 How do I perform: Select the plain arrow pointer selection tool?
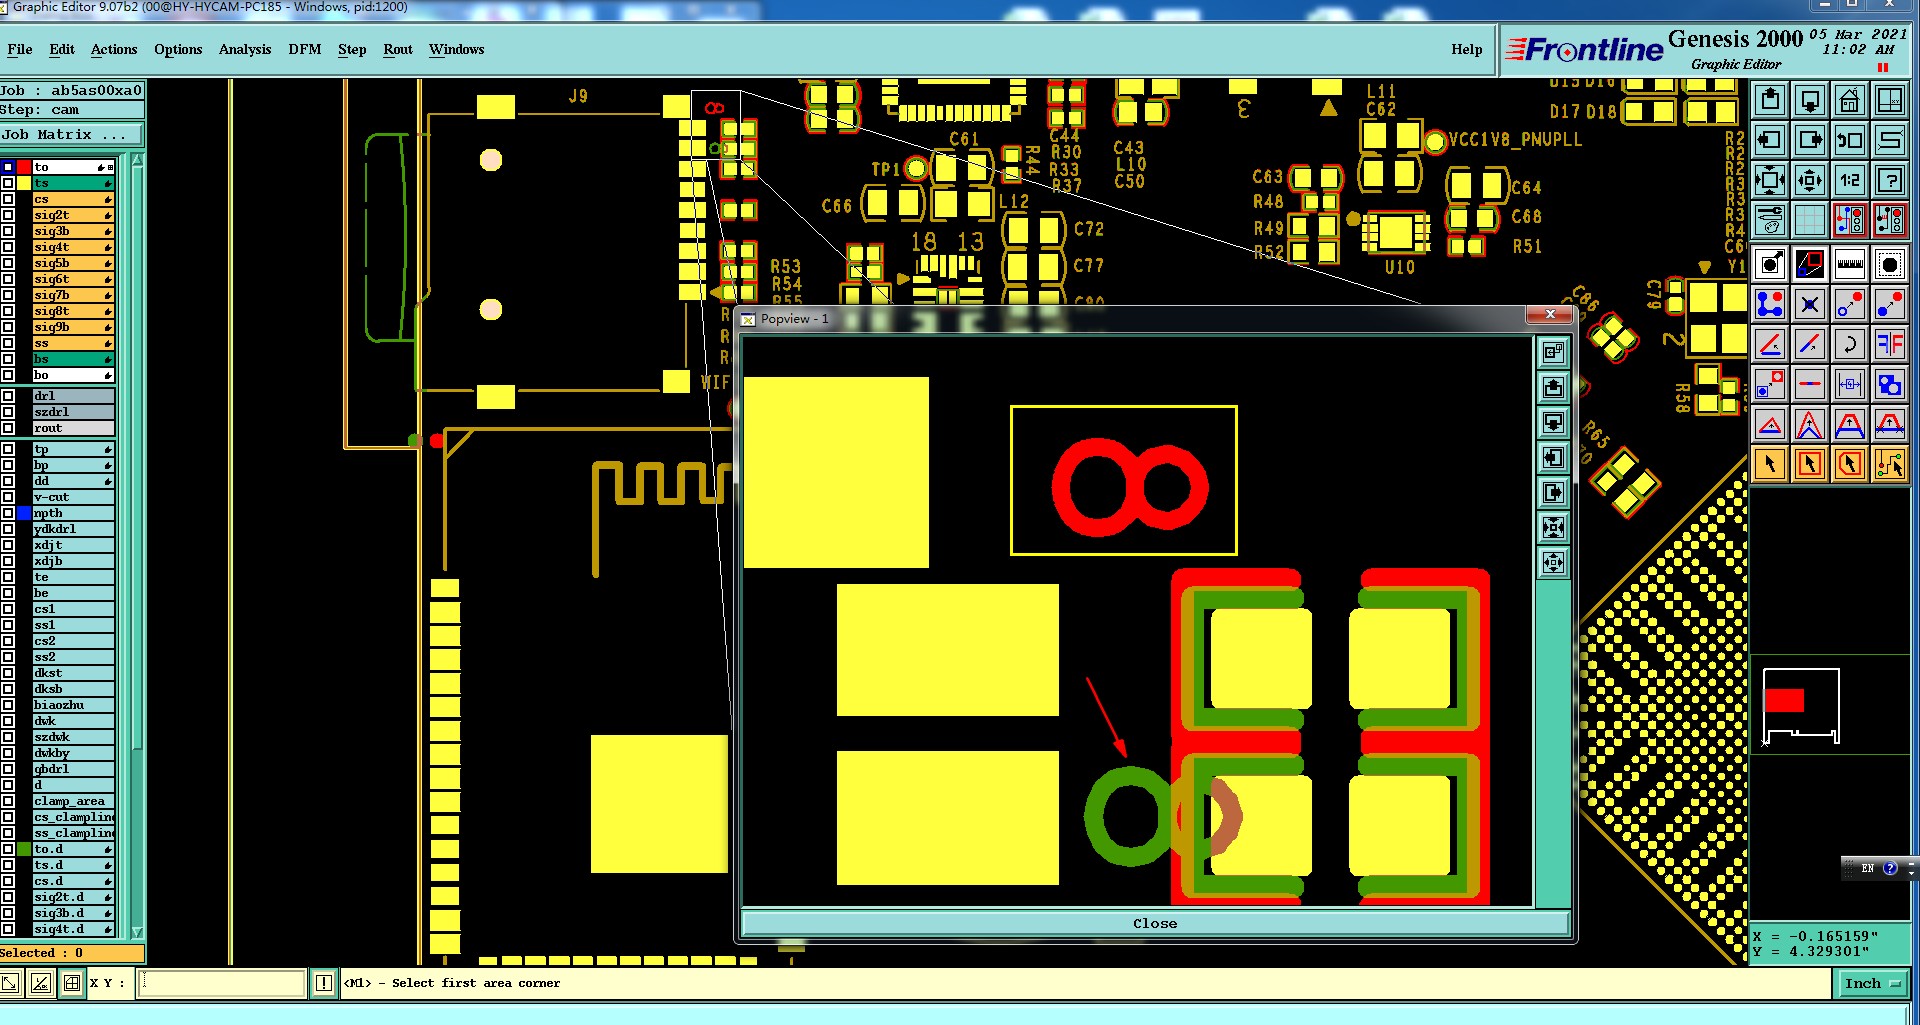pos(1770,464)
